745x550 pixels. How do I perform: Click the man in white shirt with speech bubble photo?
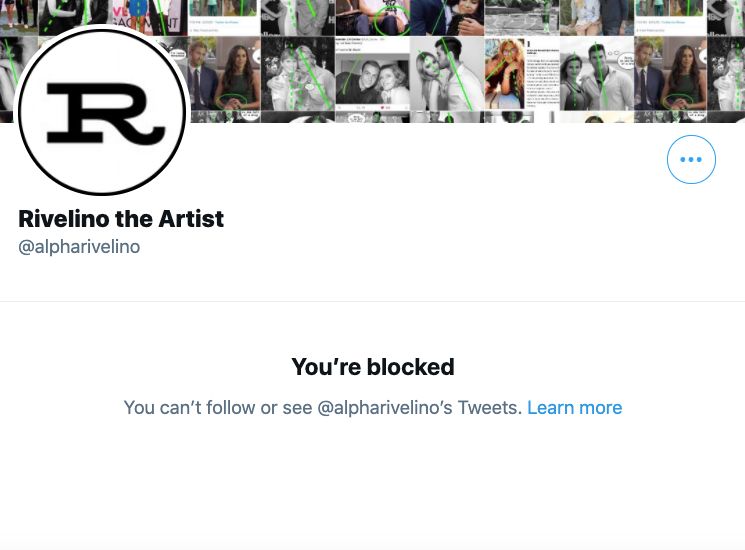coord(596,74)
